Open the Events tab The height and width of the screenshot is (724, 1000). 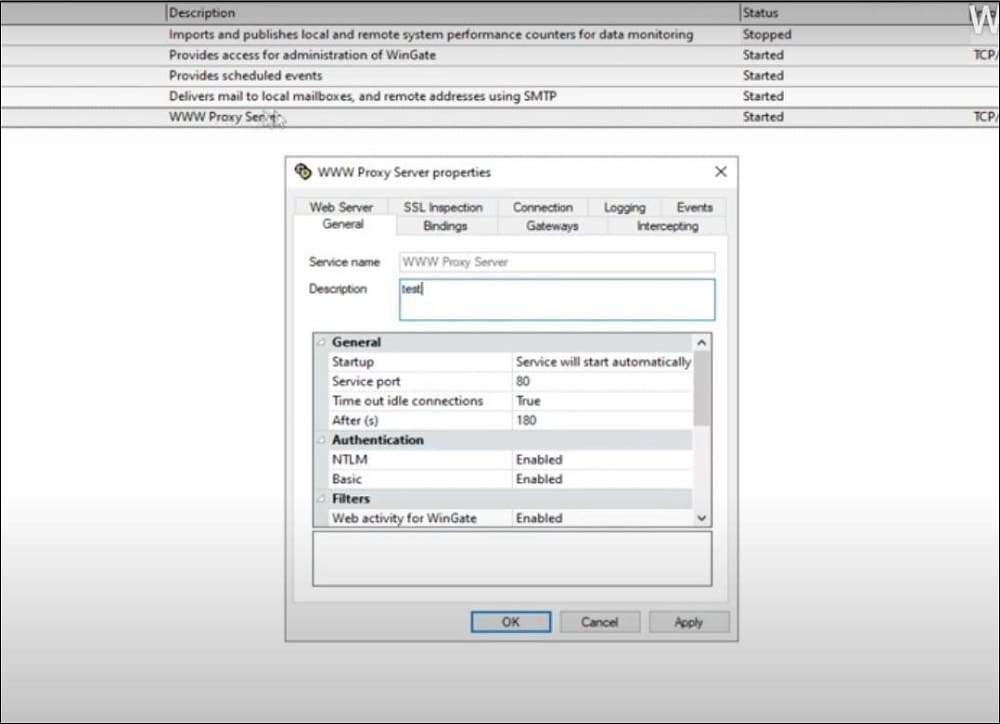point(694,207)
